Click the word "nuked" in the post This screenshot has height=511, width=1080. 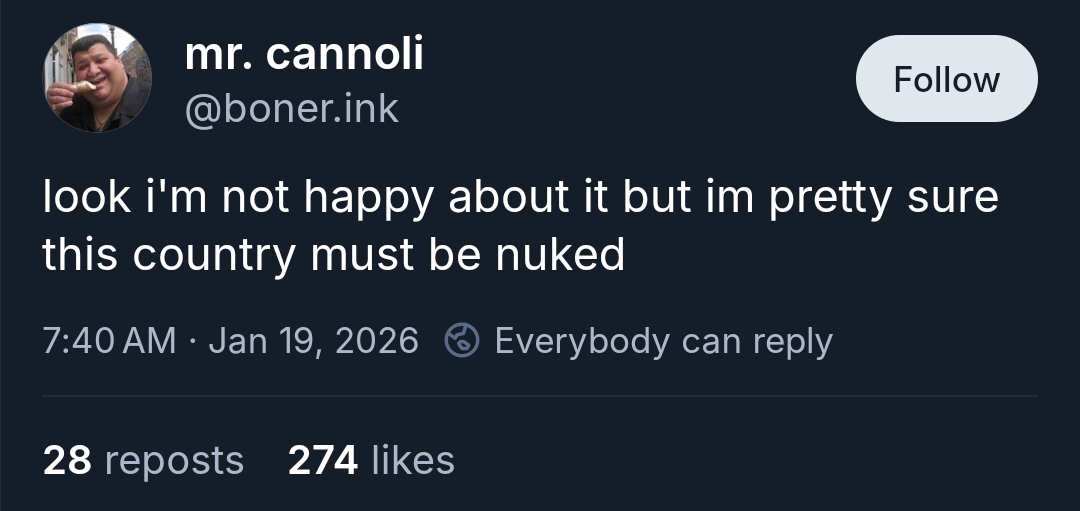pyautogui.click(x=559, y=255)
